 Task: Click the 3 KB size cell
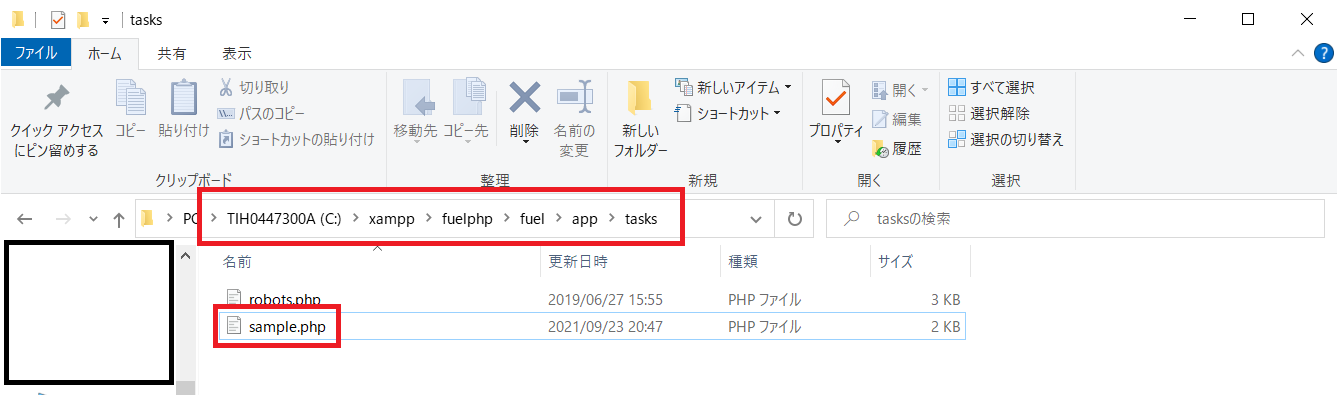(946, 299)
